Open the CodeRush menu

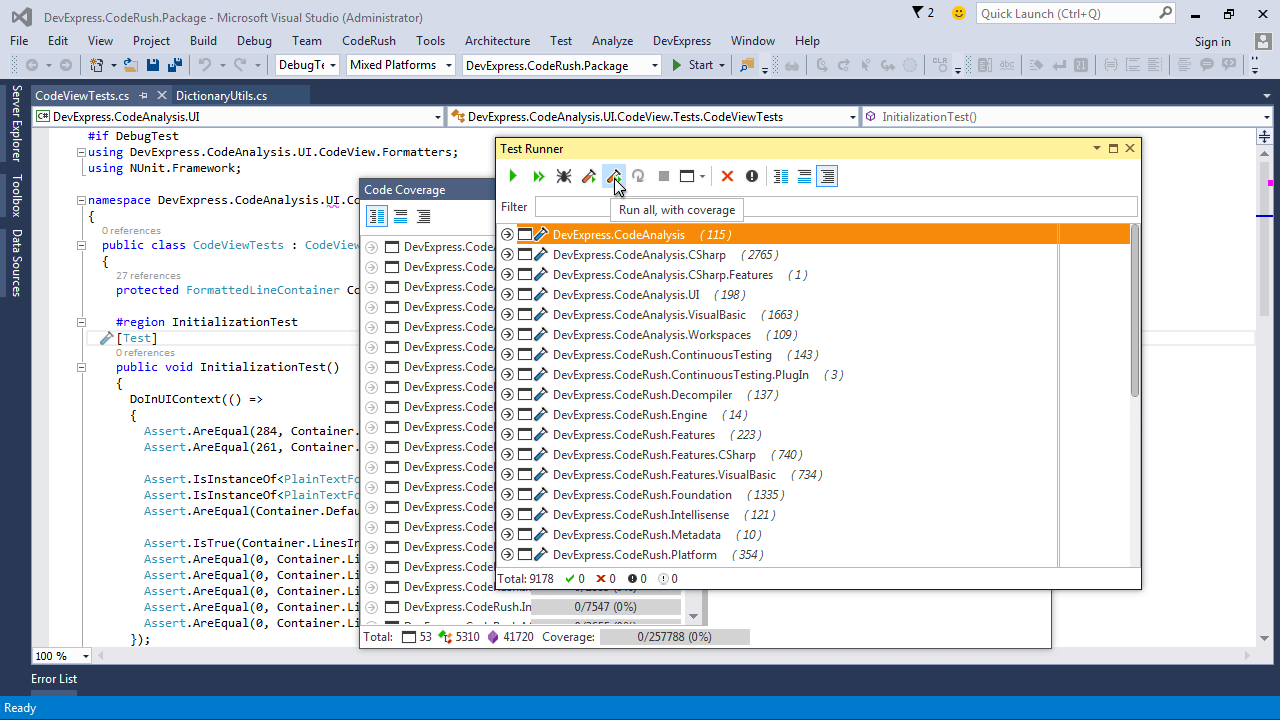pos(368,41)
